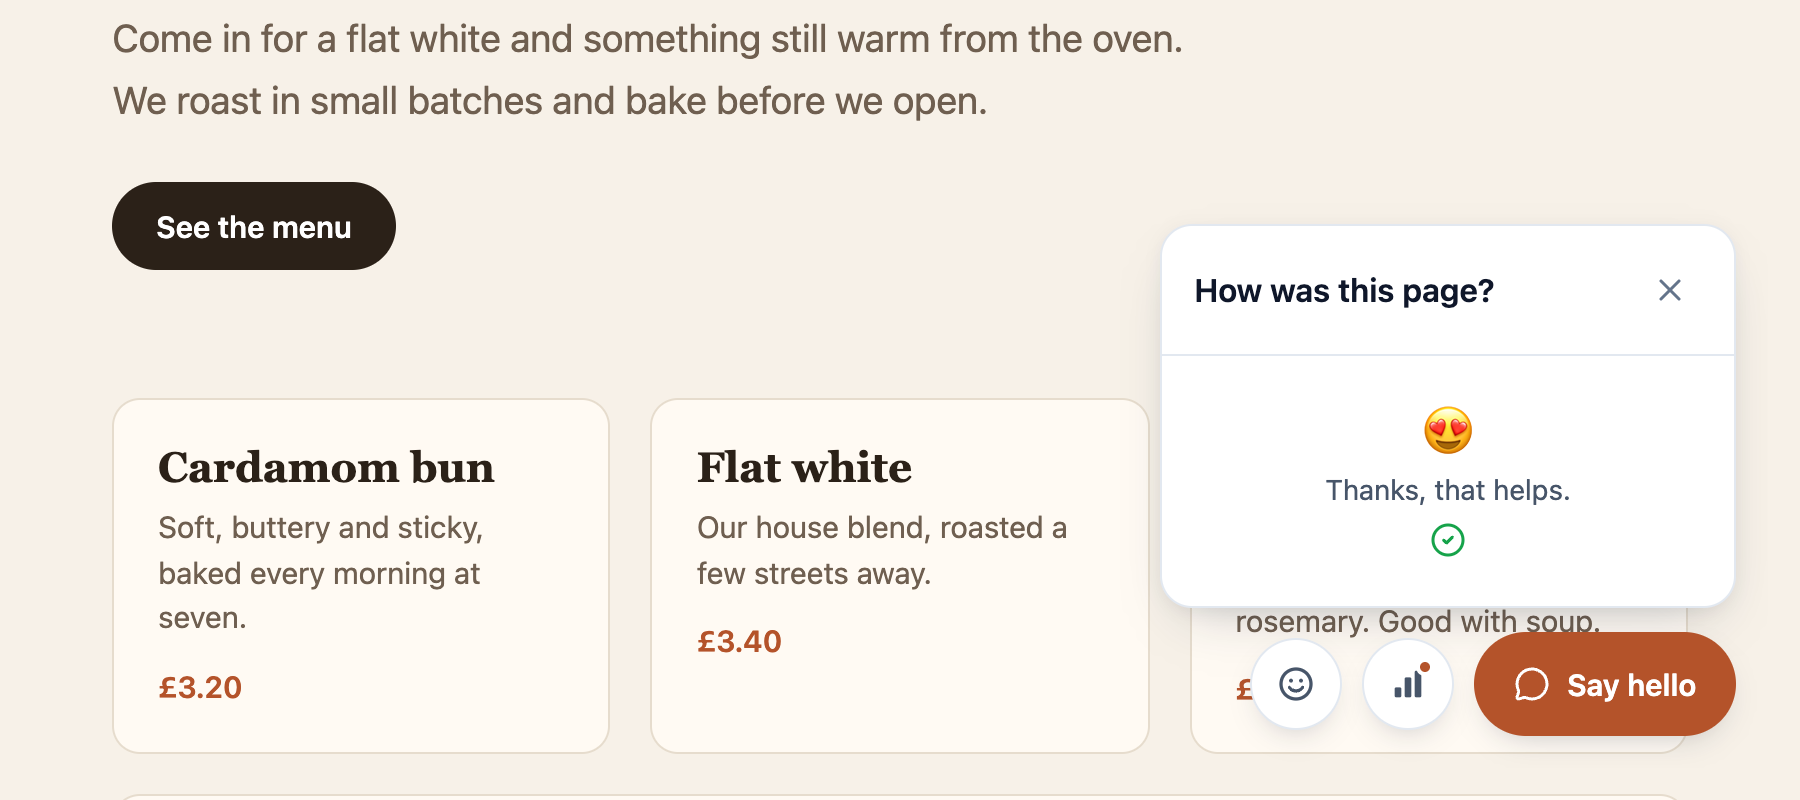
Task: Select the Cardamom bun card title
Action: pyautogui.click(x=326, y=467)
